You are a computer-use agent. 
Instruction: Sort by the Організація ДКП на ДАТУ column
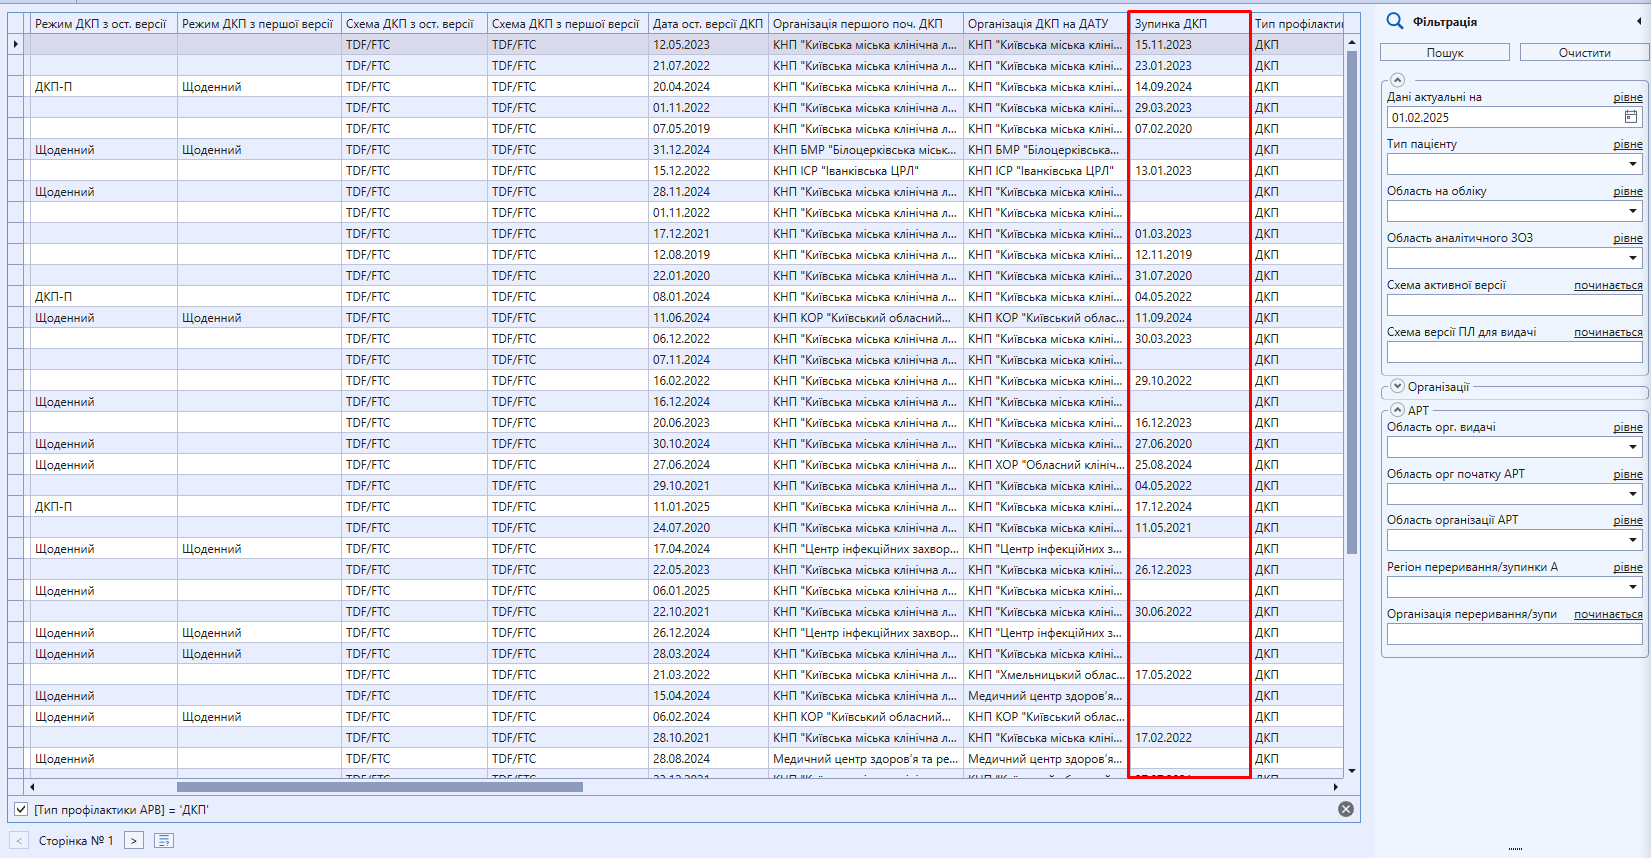[1045, 23]
